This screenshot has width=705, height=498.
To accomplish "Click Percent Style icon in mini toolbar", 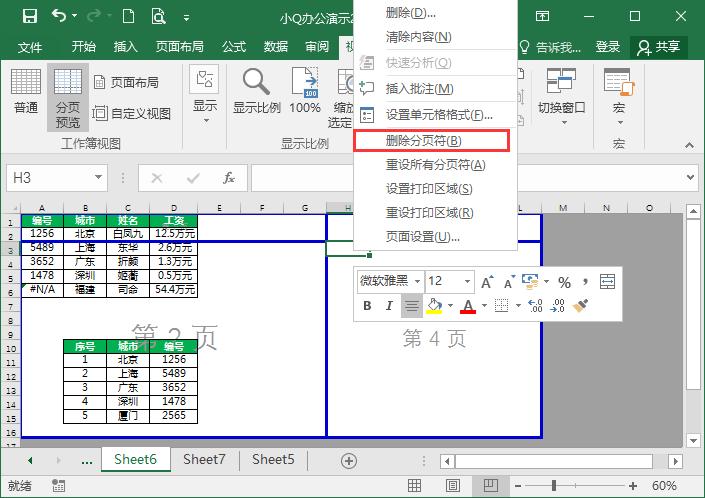I will 564,282.
